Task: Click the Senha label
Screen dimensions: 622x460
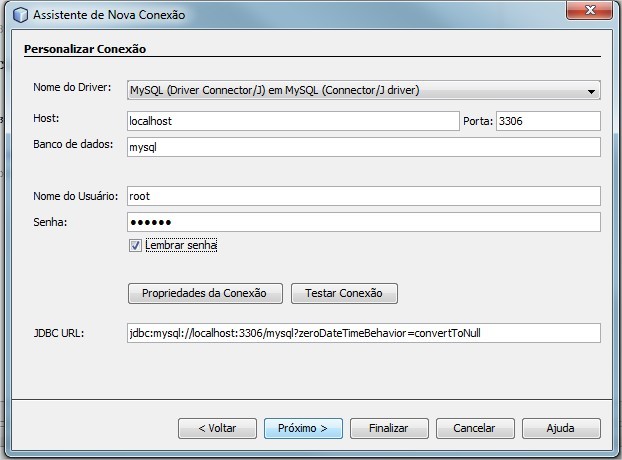Action: pyautogui.click(x=50, y=222)
